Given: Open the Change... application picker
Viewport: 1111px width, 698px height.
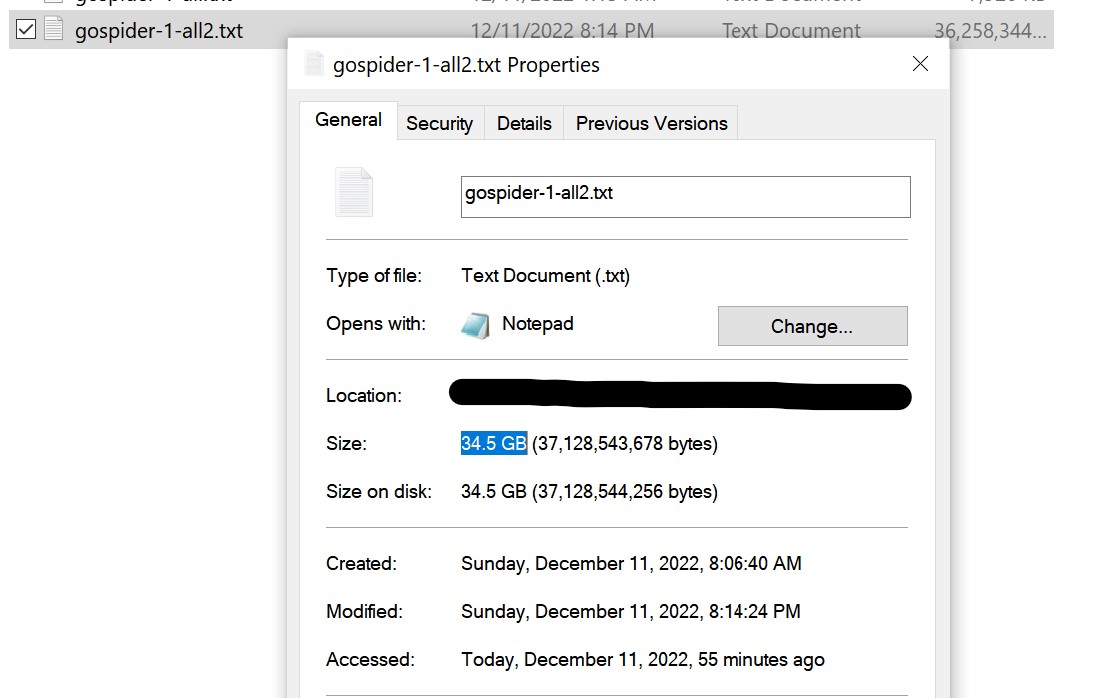Looking at the screenshot, I should click(x=812, y=326).
